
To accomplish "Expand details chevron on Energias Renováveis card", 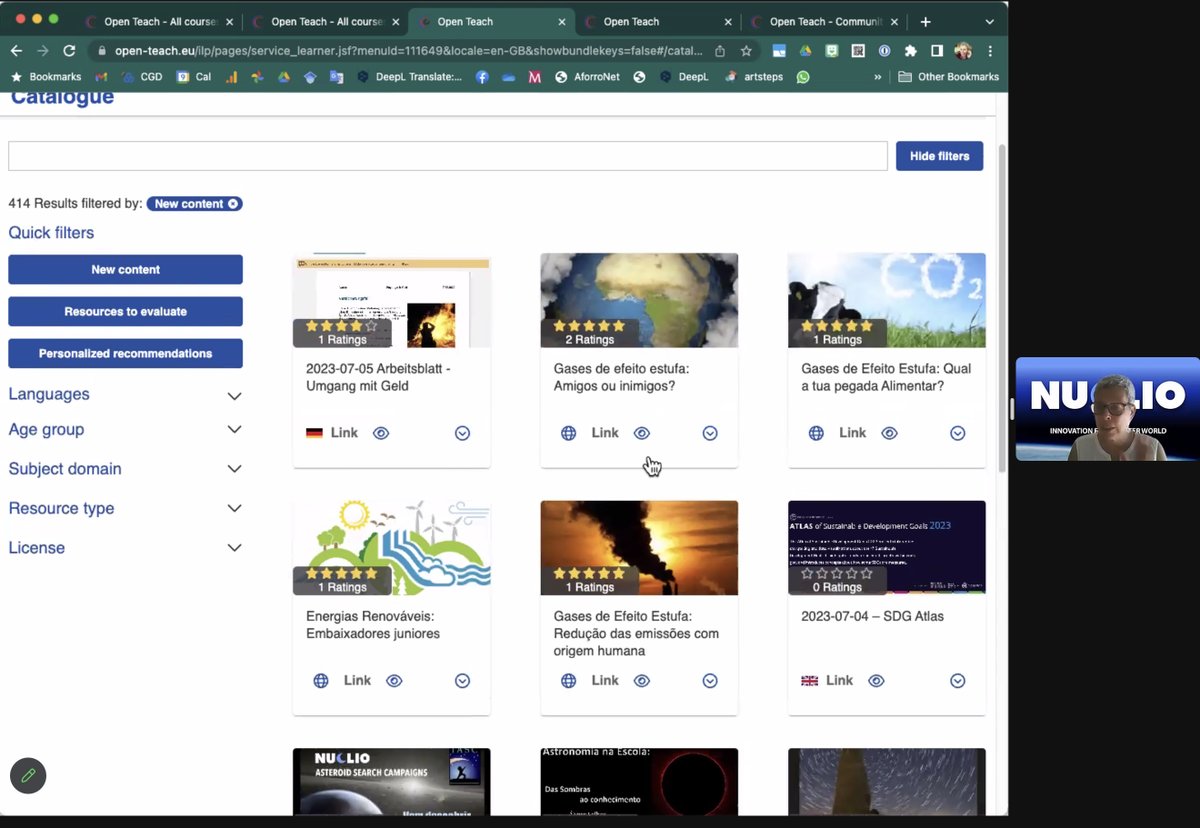I will pos(462,681).
